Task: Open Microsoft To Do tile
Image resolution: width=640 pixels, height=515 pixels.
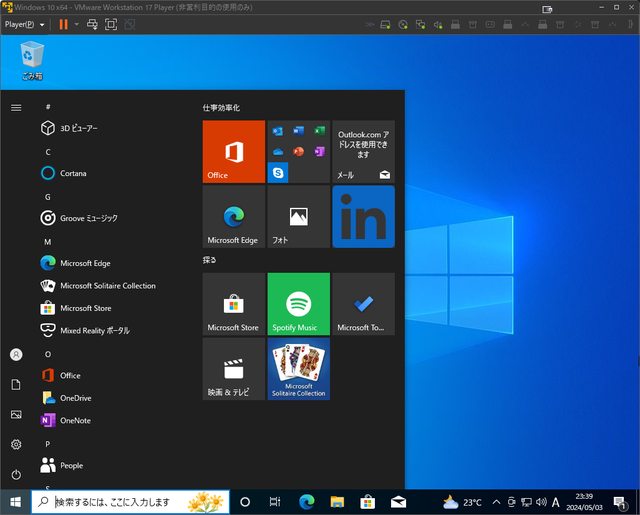Action: point(363,304)
